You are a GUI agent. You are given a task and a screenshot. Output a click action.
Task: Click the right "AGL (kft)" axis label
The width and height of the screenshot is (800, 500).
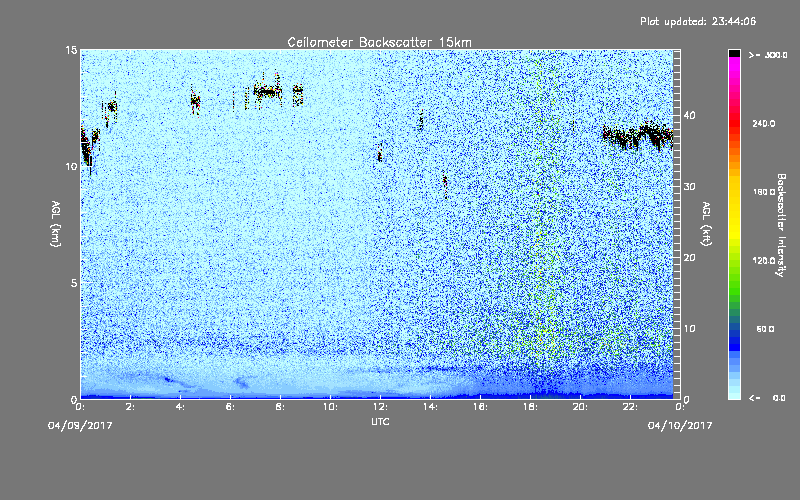706,224
